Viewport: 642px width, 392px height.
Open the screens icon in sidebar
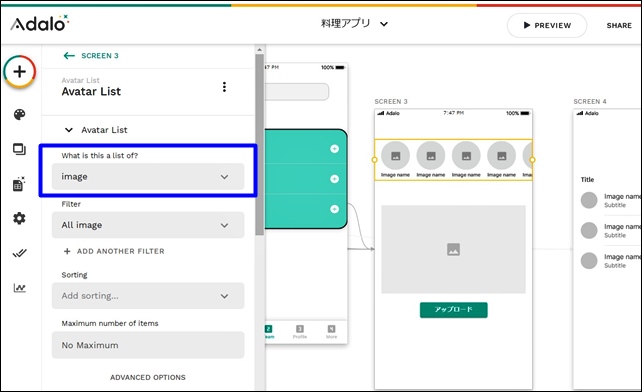tap(19, 149)
